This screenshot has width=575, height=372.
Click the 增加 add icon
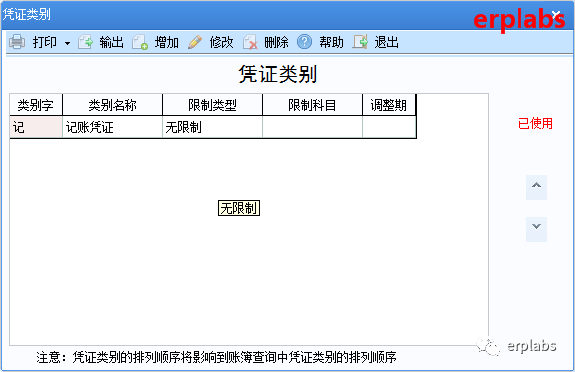click(x=140, y=42)
